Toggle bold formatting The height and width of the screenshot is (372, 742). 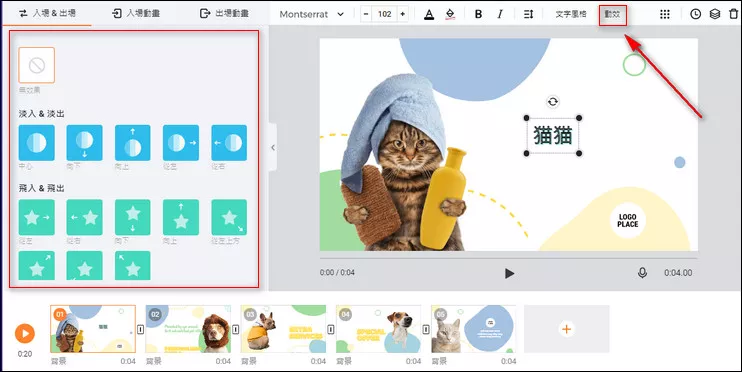tap(478, 14)
